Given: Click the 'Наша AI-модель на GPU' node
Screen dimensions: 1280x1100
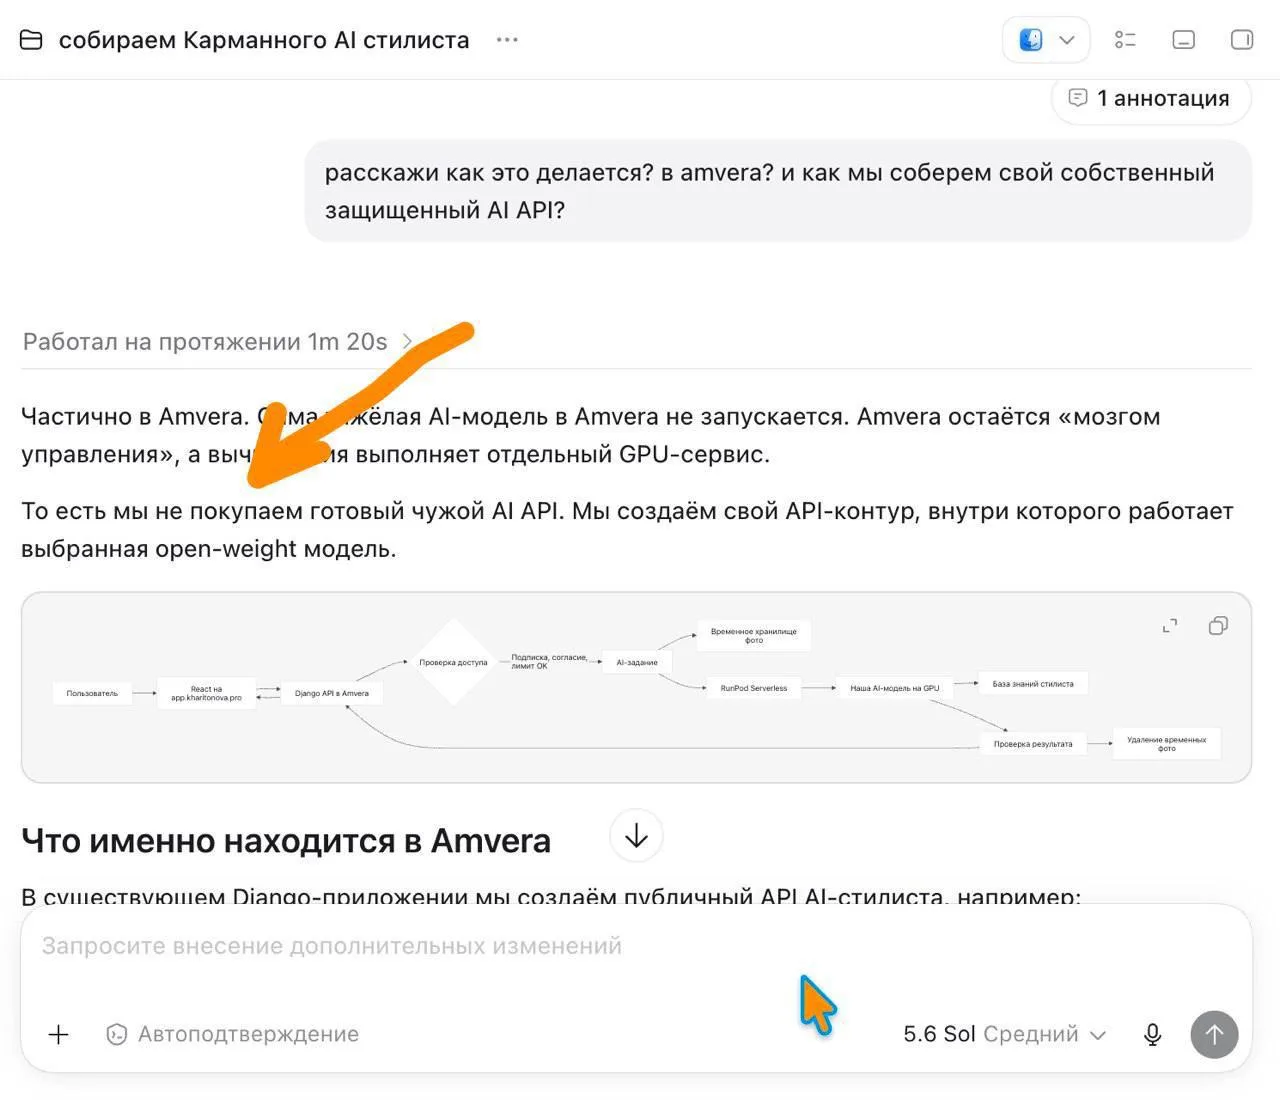Looking at the screenshot, I should pos(895,688).
